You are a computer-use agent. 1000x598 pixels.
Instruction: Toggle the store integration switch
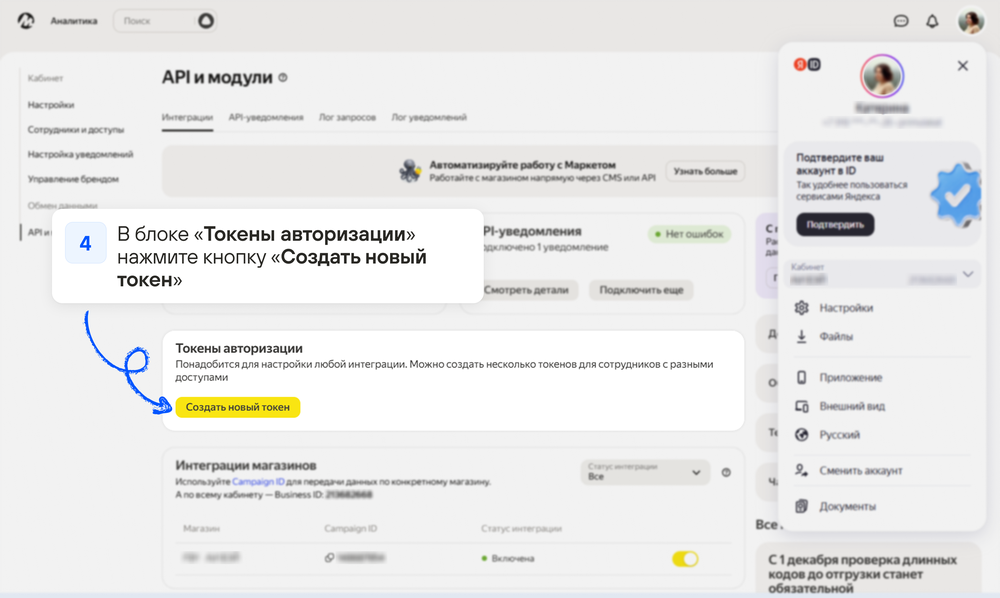tap(685, 558)
